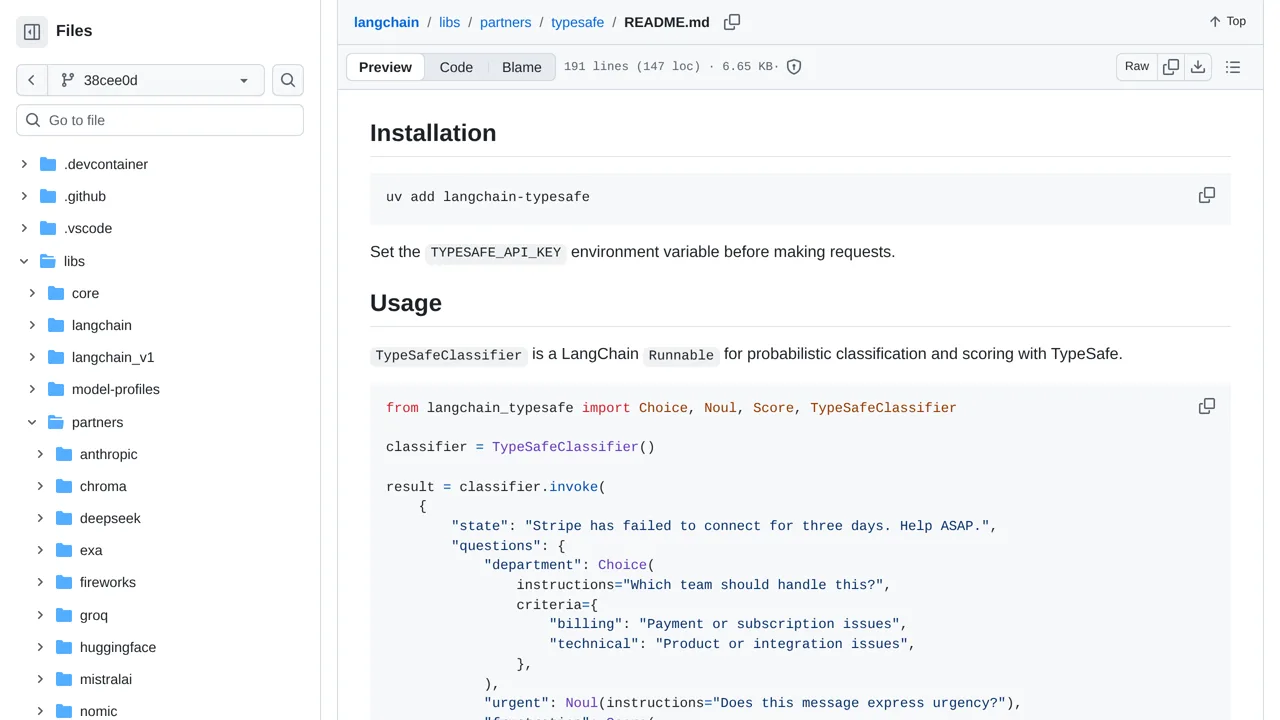1280x720 pixels.
Task: Switch to the Preview tab
Action: [x=385, y=67]
